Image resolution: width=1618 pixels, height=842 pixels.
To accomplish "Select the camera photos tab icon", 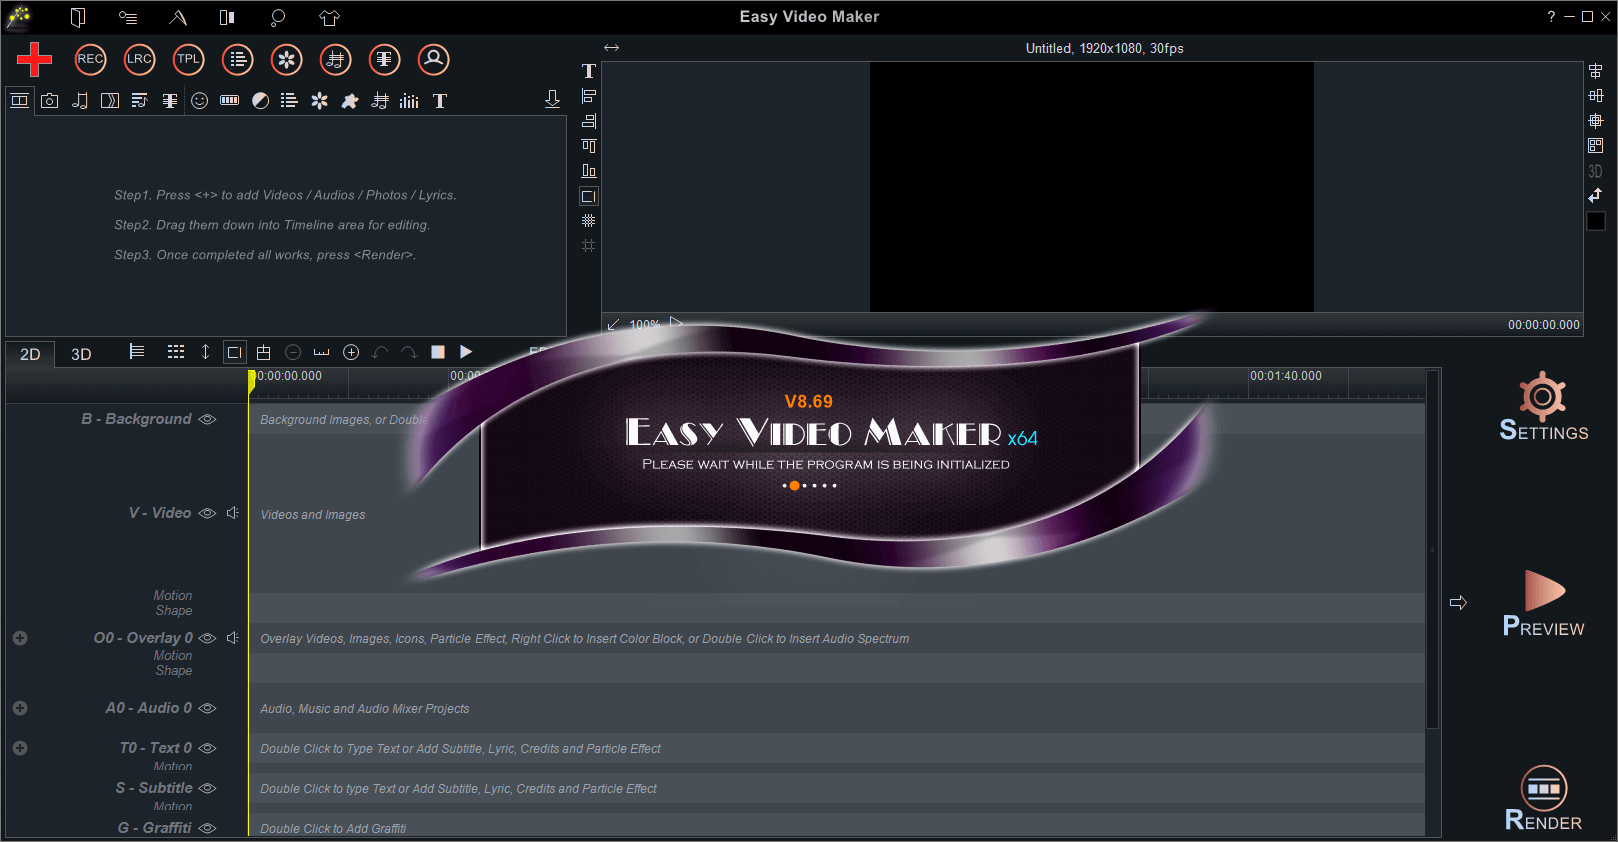I will pos(50,100).
